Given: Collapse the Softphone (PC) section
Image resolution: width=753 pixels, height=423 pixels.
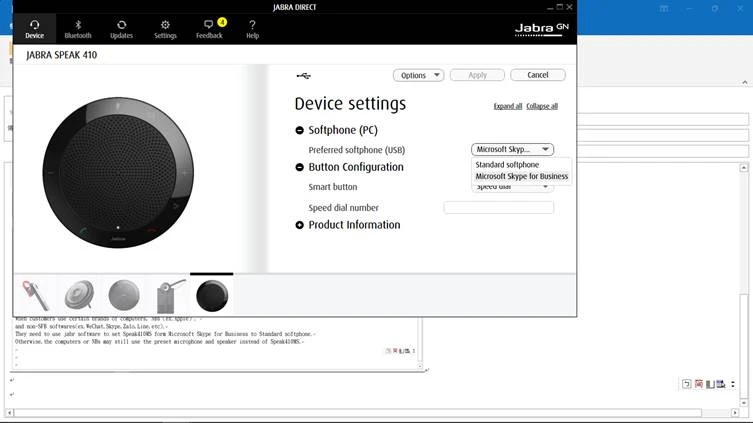Looking at the screenshot, I should click(300, 130).
